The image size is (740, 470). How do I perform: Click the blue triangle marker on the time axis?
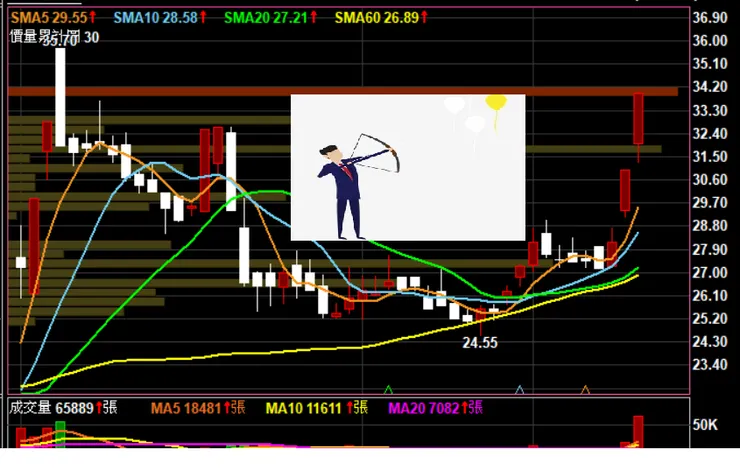[x=520, y=390]
